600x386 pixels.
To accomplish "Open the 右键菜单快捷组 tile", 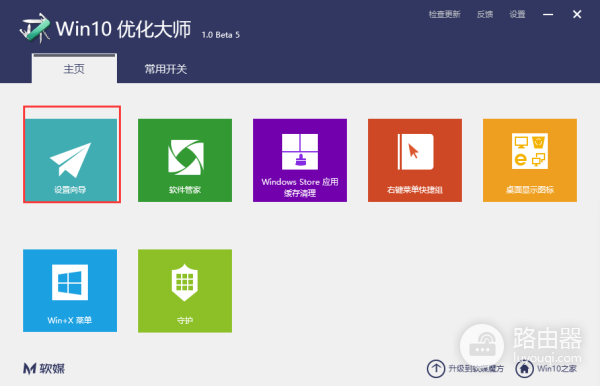I will coord(415,160).
